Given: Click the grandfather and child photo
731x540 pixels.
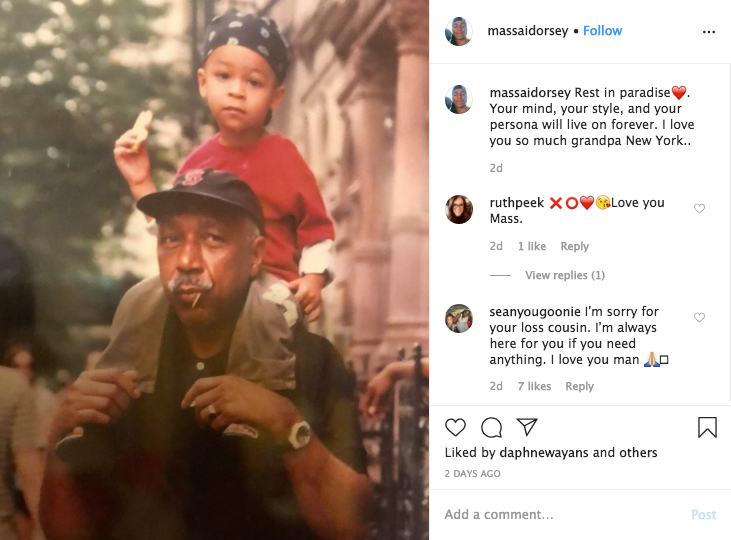Looking at the screenshot, I should coord(214,270).
